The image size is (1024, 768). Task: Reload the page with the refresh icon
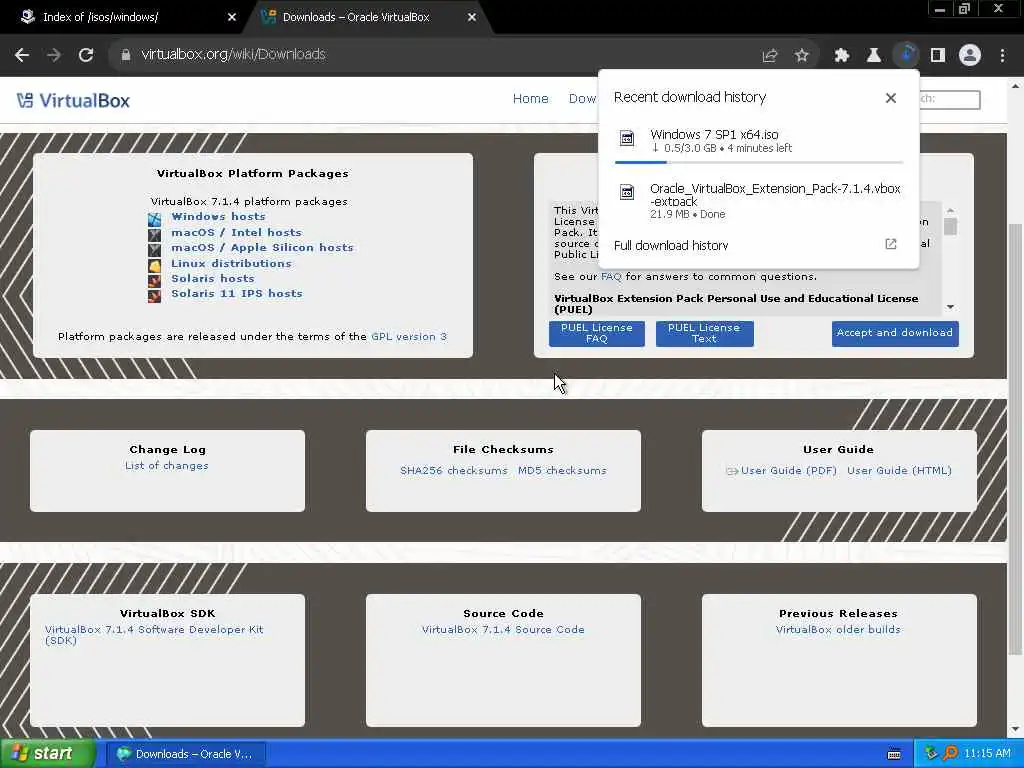coord(86,55)
